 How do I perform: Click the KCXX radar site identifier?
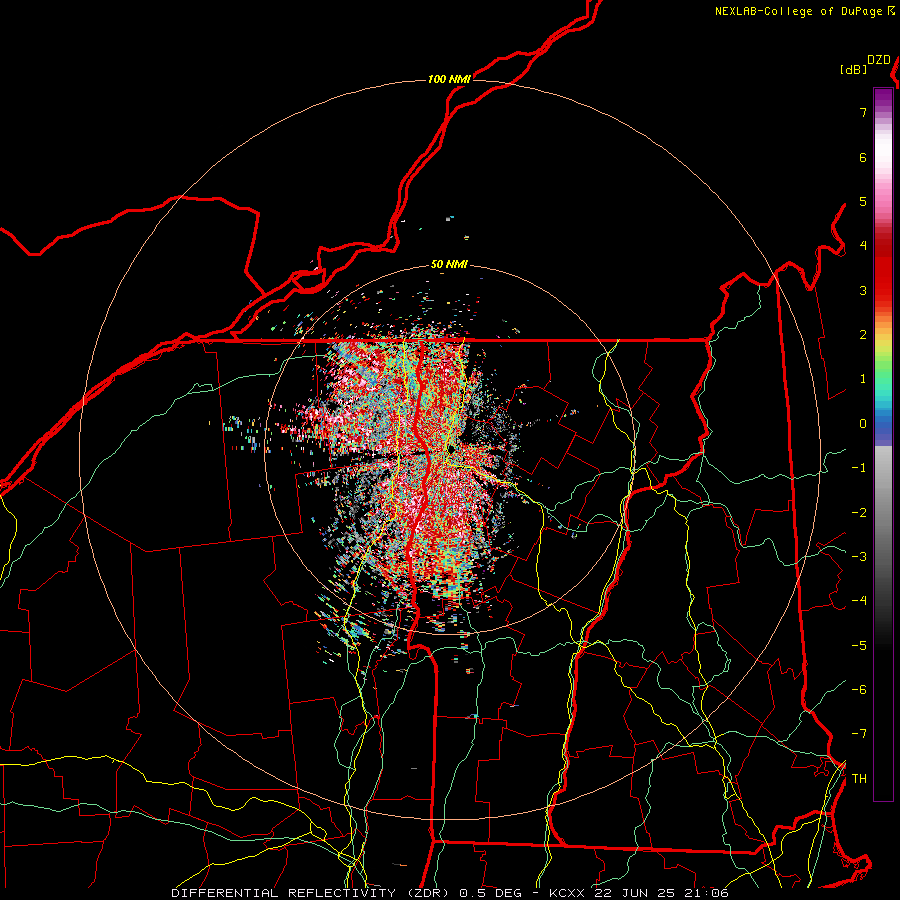[567, 893]
